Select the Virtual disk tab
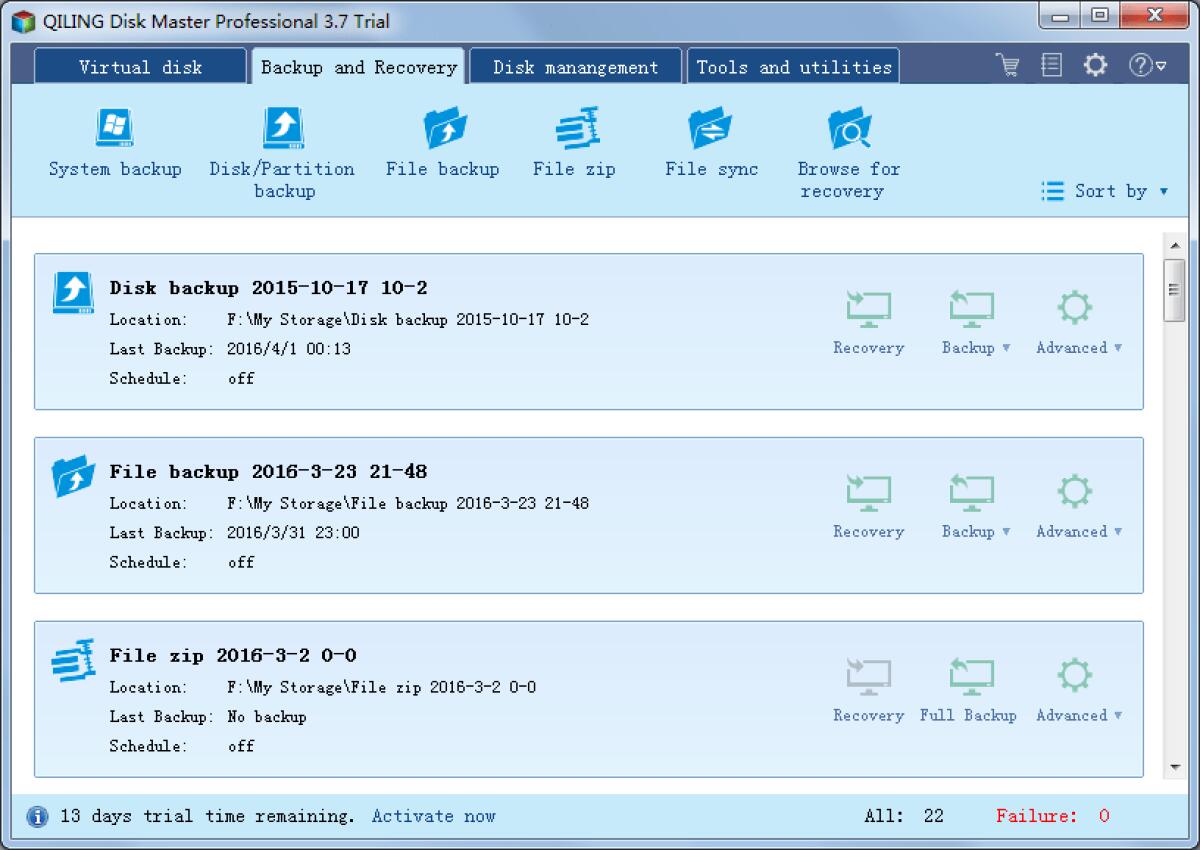1200x850 pixels. pyautogui.click(x=139, y=66)
